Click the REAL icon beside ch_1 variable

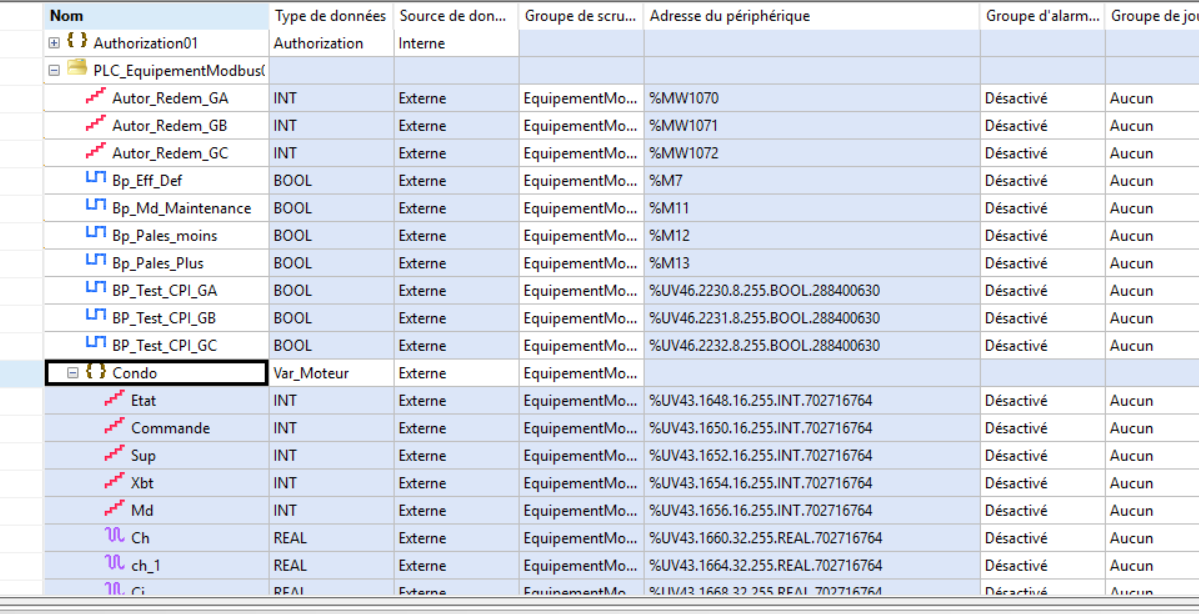(115, 565)
